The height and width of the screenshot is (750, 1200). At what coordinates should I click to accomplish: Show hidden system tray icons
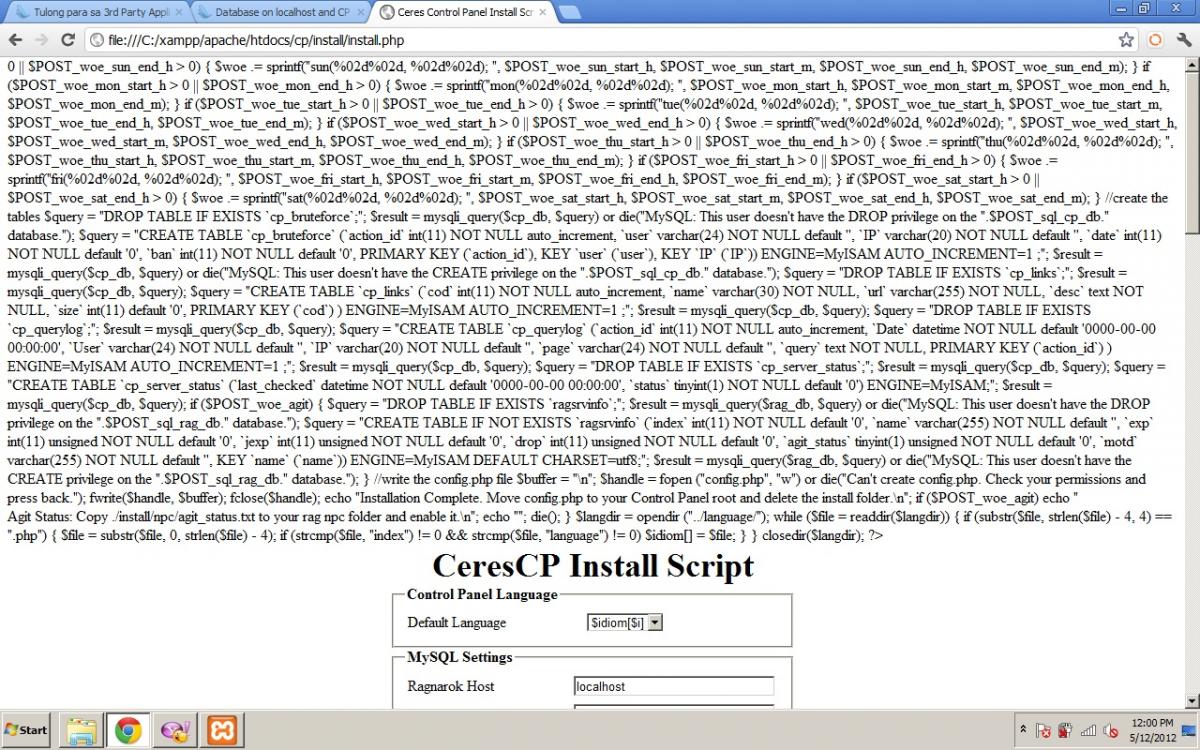(x=1024, y=730)
